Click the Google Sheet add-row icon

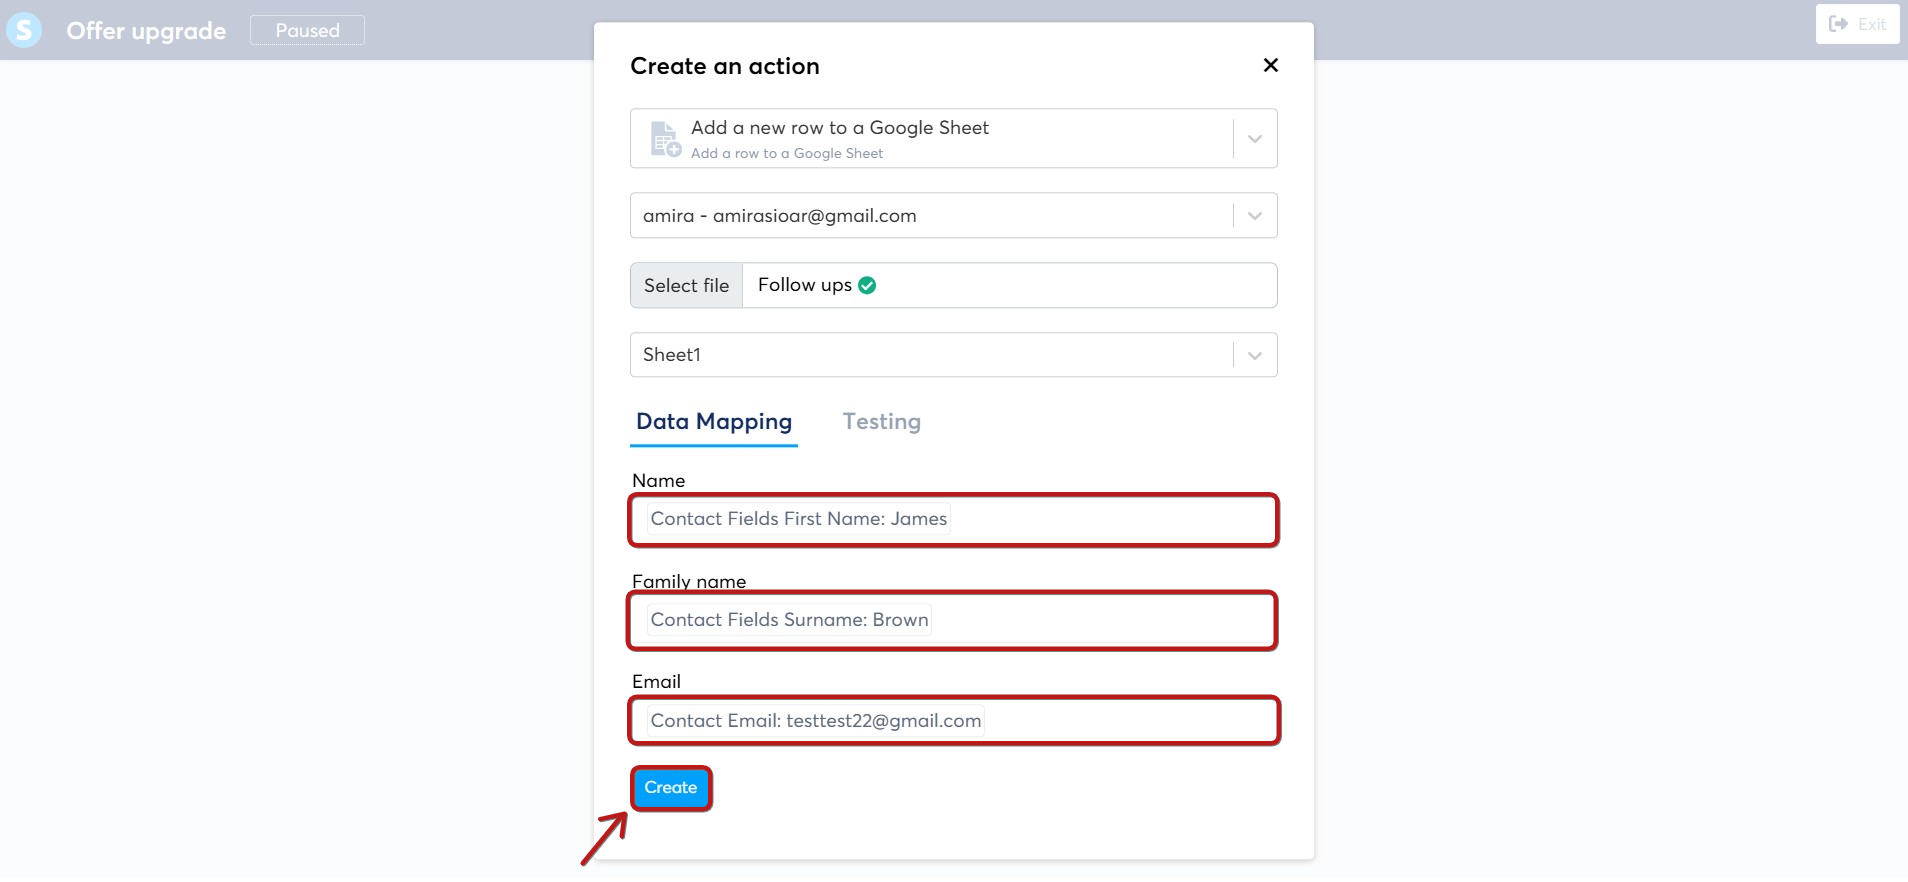pyautogui.click(x=666, y=139)
